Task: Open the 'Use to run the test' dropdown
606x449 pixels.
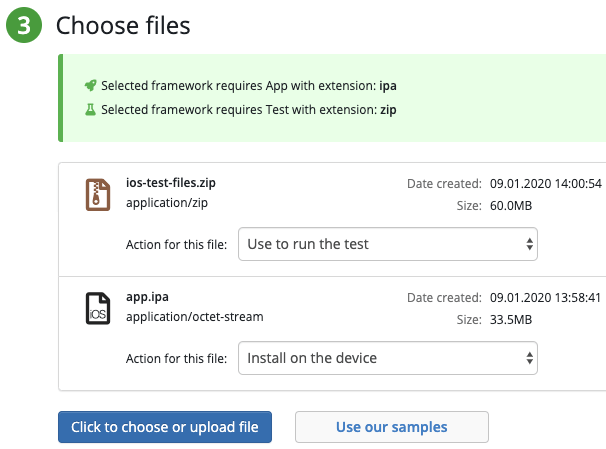Action: coord(388,244)
